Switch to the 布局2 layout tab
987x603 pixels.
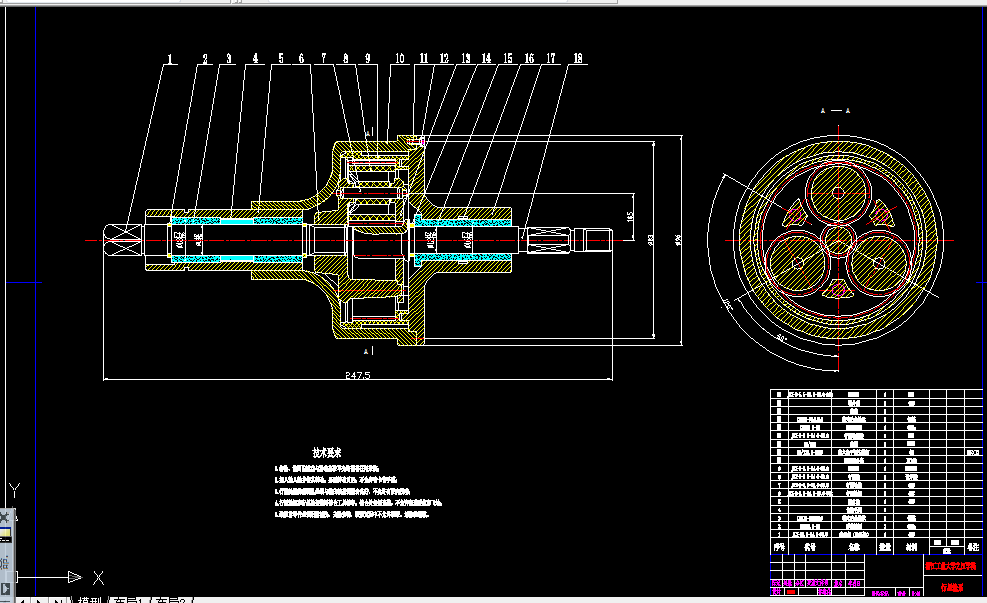[171, 600]
